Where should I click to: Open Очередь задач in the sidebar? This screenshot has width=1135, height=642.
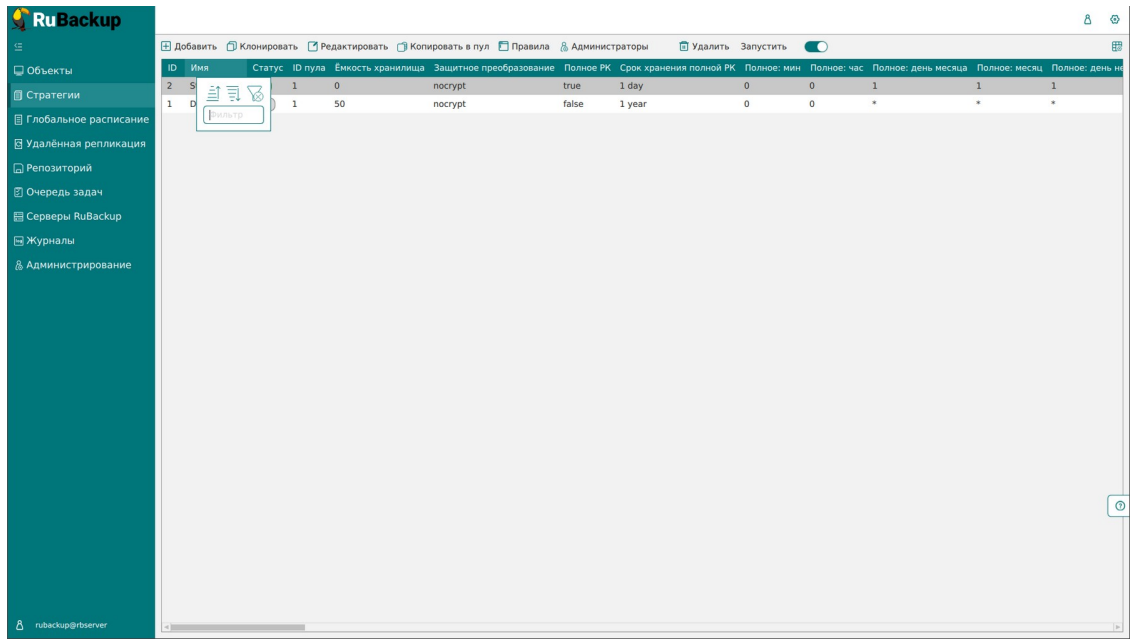[x=58, y=192]
